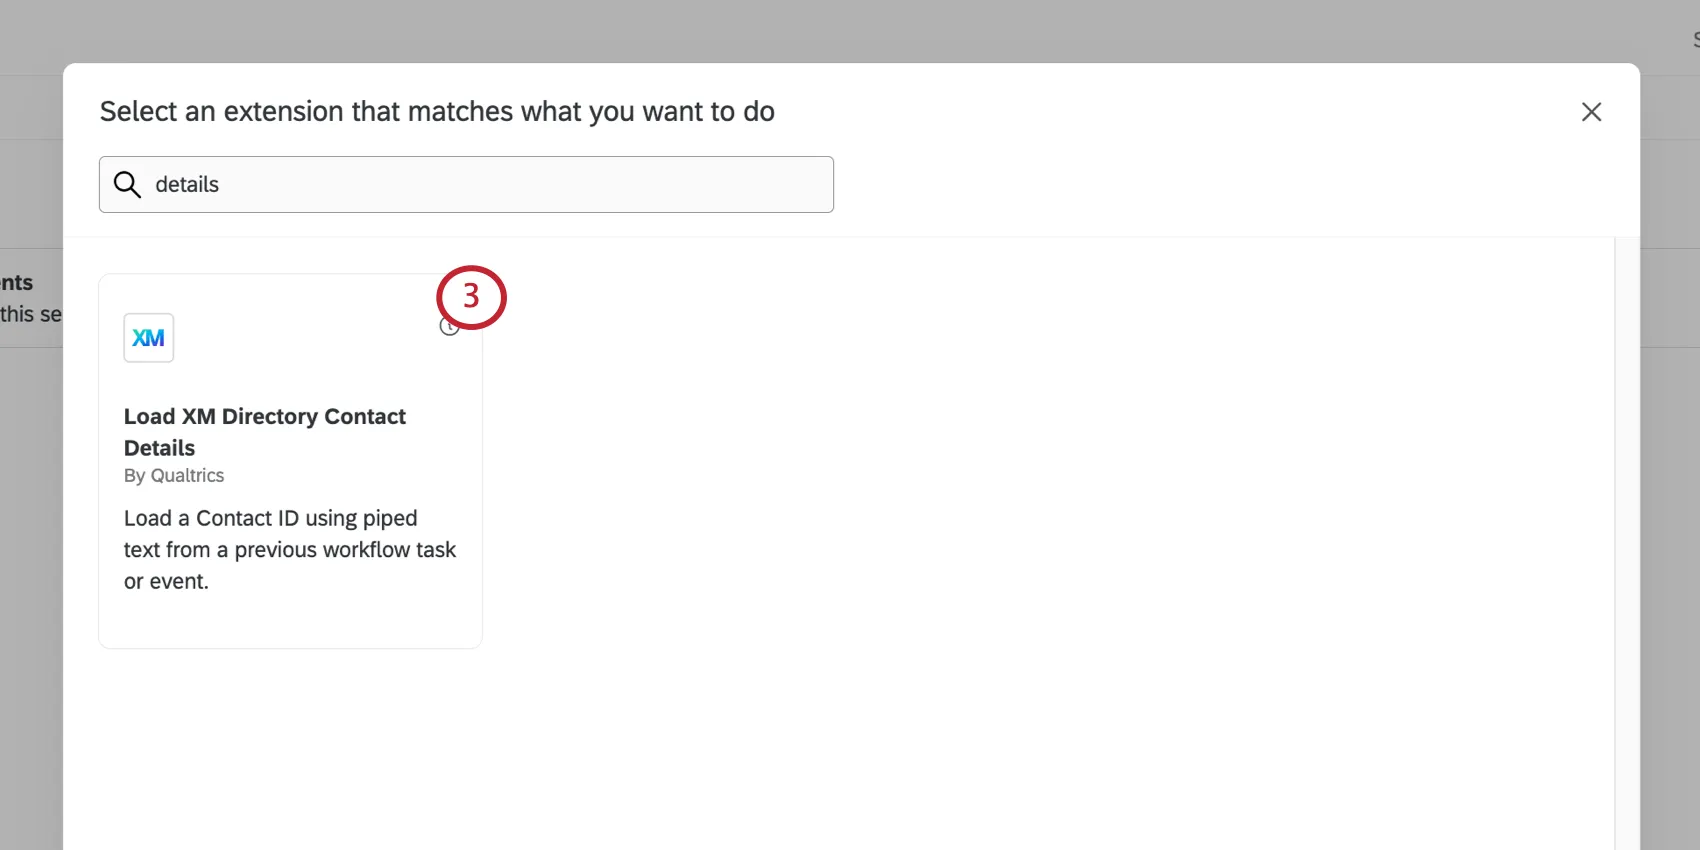Click the extension description about piped text

pyautogui.click(x=289, y=549)
